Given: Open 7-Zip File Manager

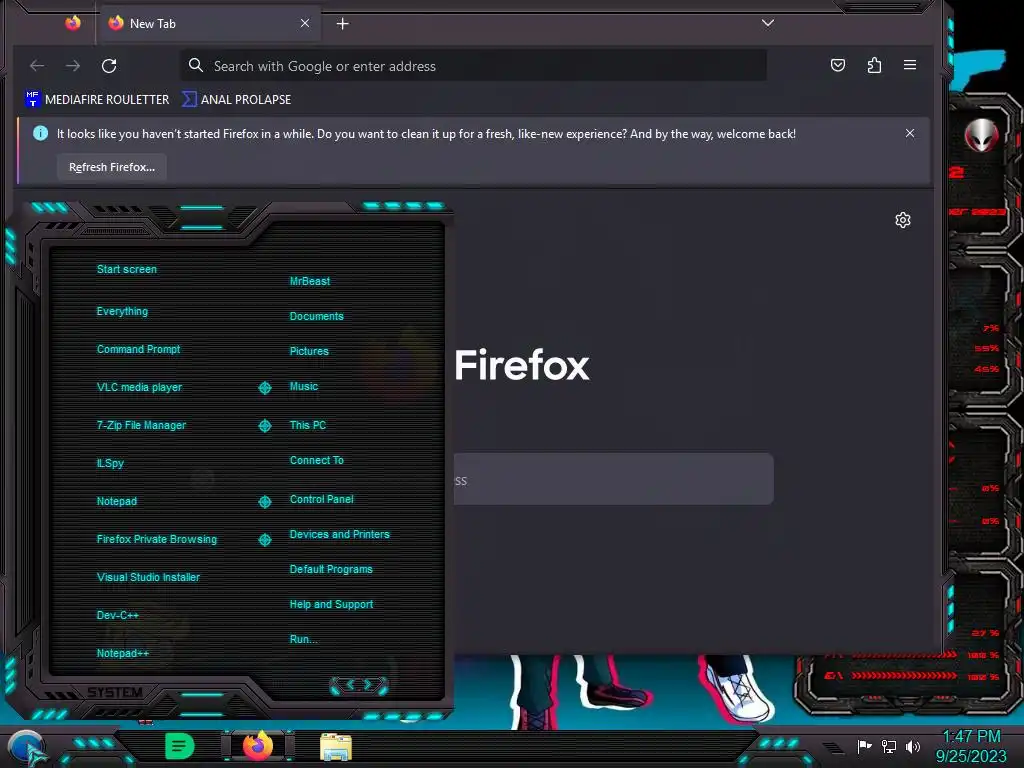Looking at the screenshot, I should (x=141, y=425).
